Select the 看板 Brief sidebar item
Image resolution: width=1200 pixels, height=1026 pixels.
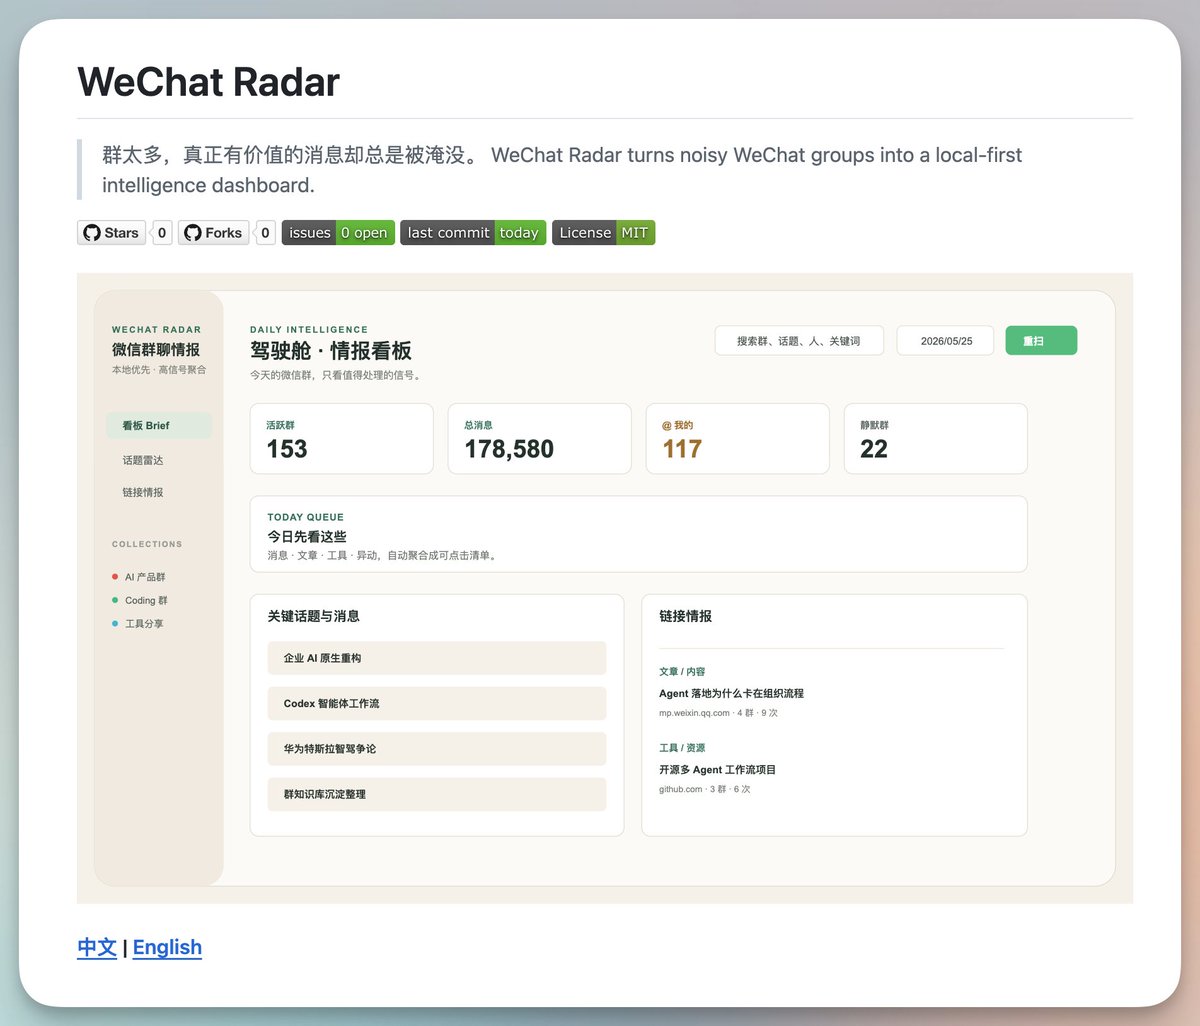tap(159, 425)
